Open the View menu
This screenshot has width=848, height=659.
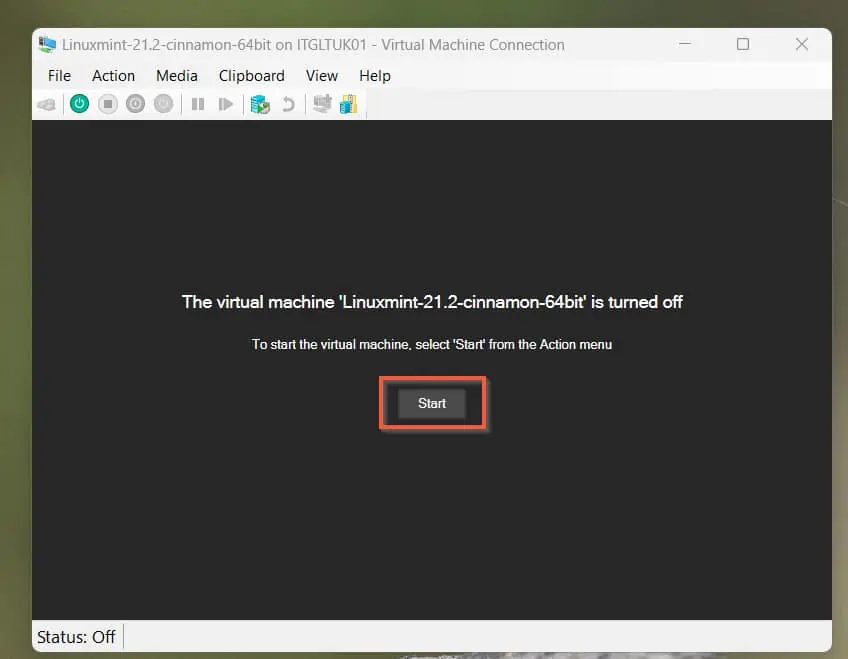[322, 76]
